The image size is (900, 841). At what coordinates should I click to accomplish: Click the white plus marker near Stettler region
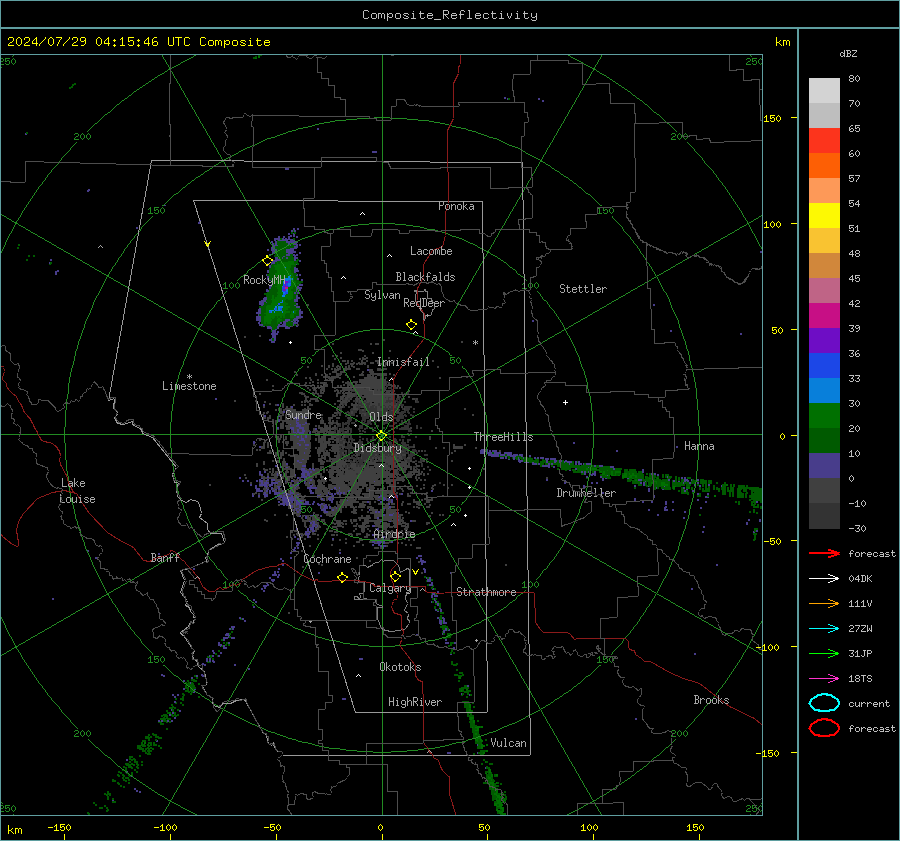click(x=565, y=402)
